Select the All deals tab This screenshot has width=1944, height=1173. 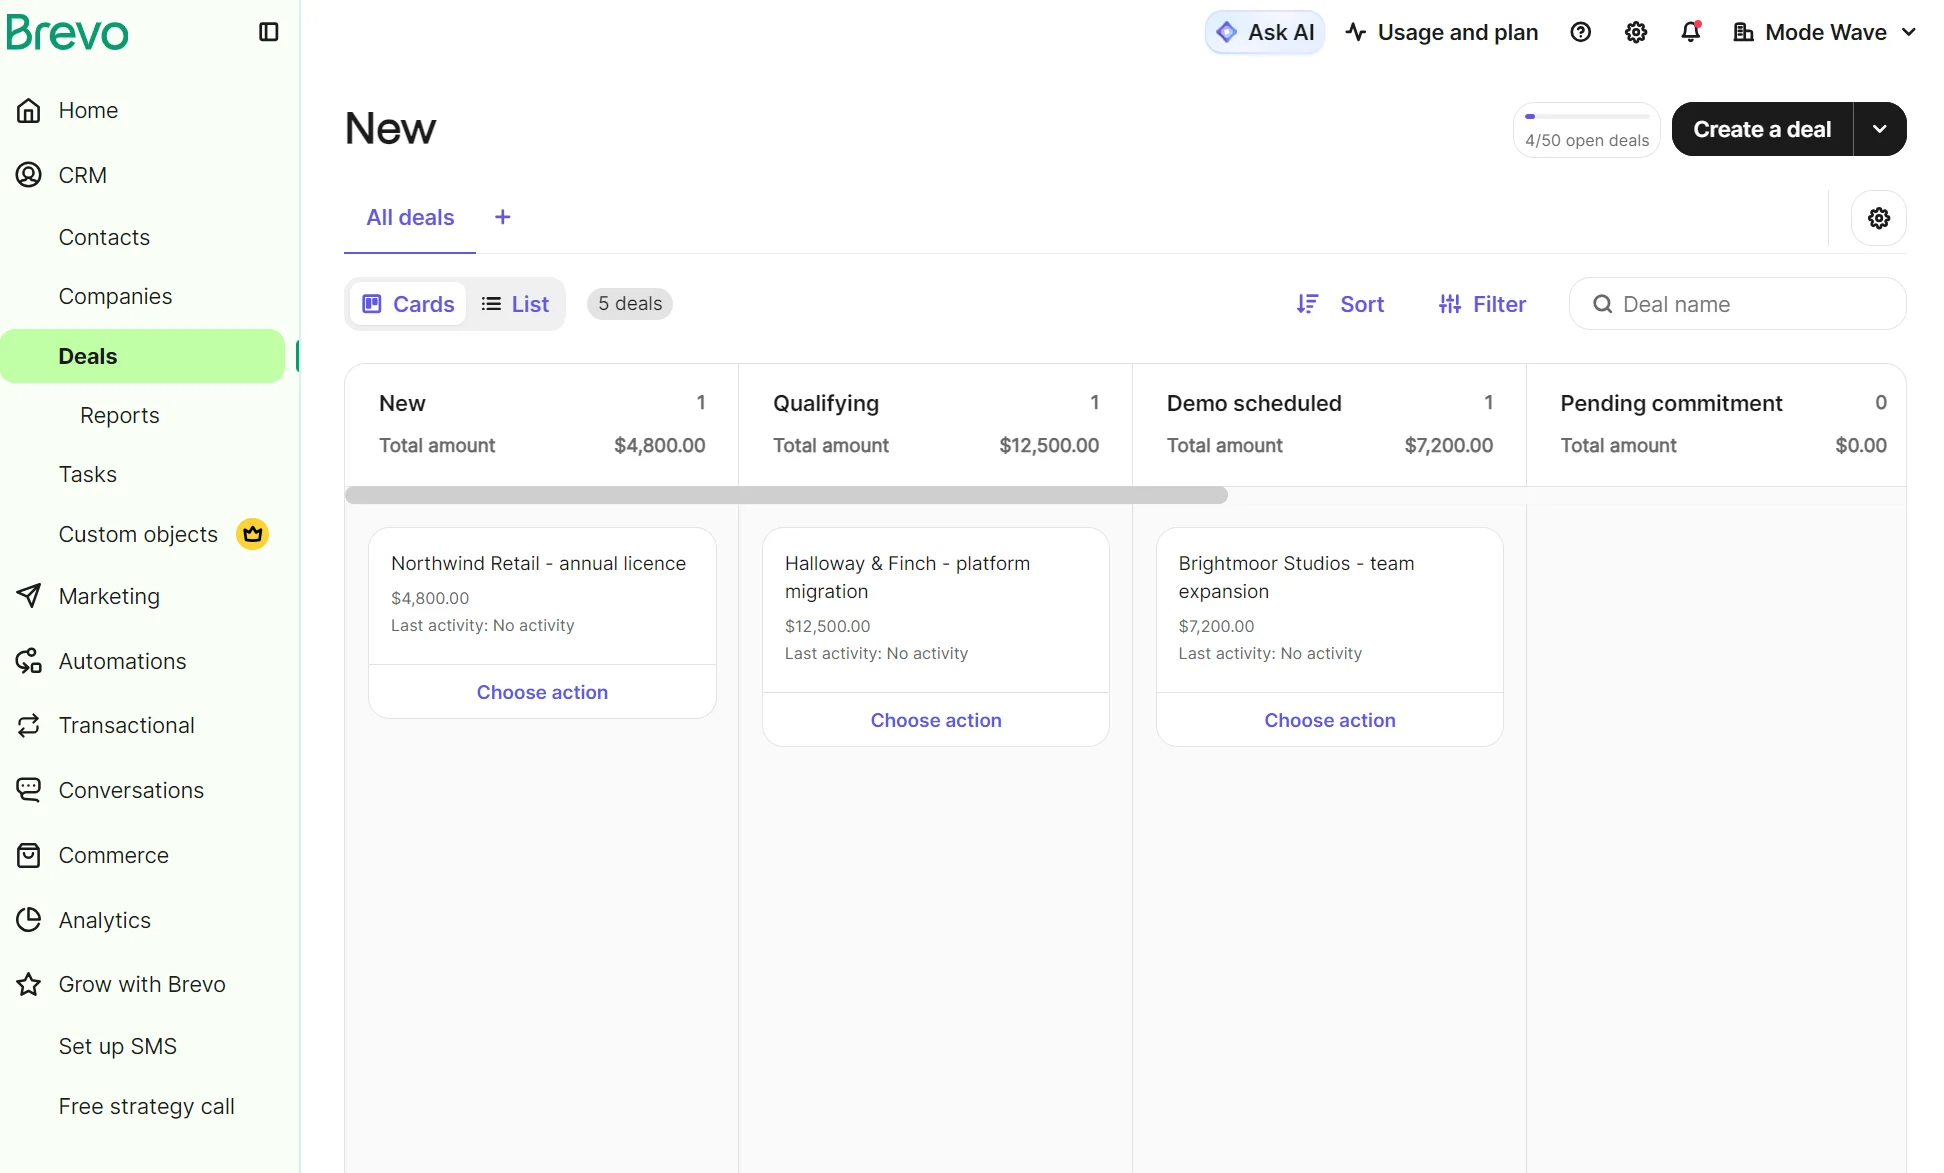pos(410,217)
